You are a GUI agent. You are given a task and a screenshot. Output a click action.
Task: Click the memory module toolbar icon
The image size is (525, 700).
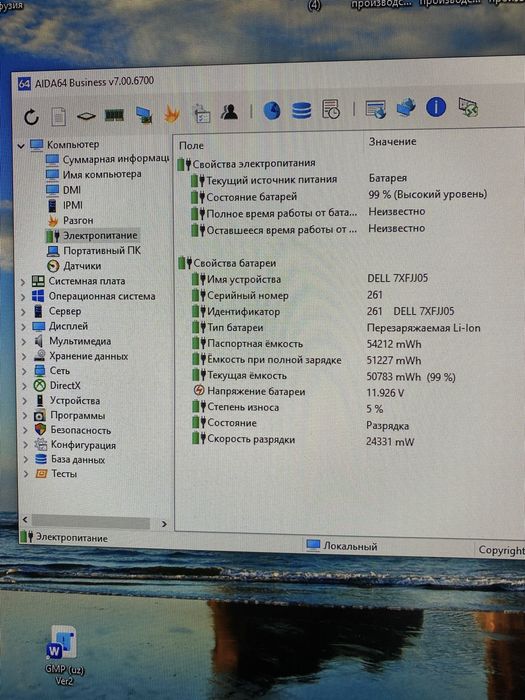[114, 115]
